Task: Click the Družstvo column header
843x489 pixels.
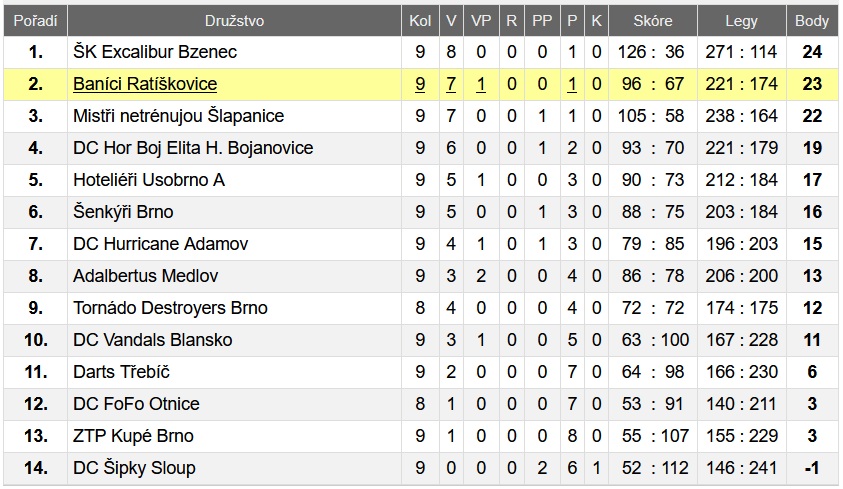Action: click(x=235, y=20)
